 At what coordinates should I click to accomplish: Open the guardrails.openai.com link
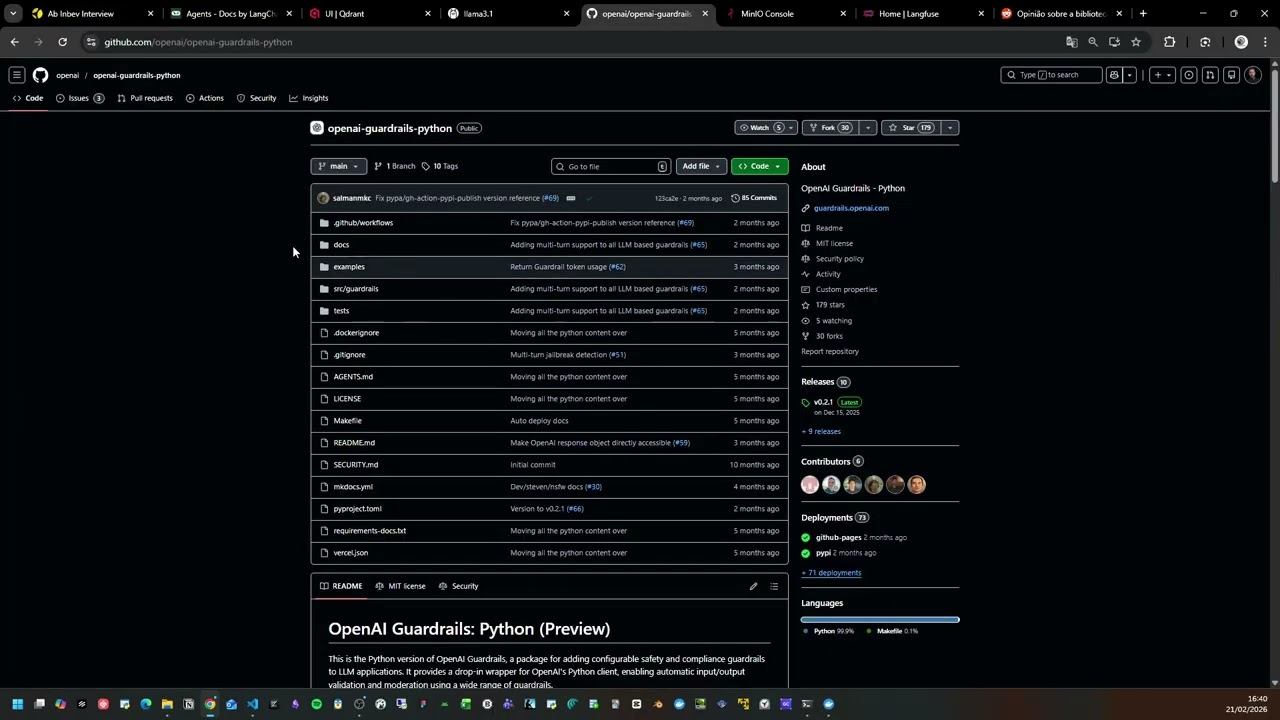[851, 208]
